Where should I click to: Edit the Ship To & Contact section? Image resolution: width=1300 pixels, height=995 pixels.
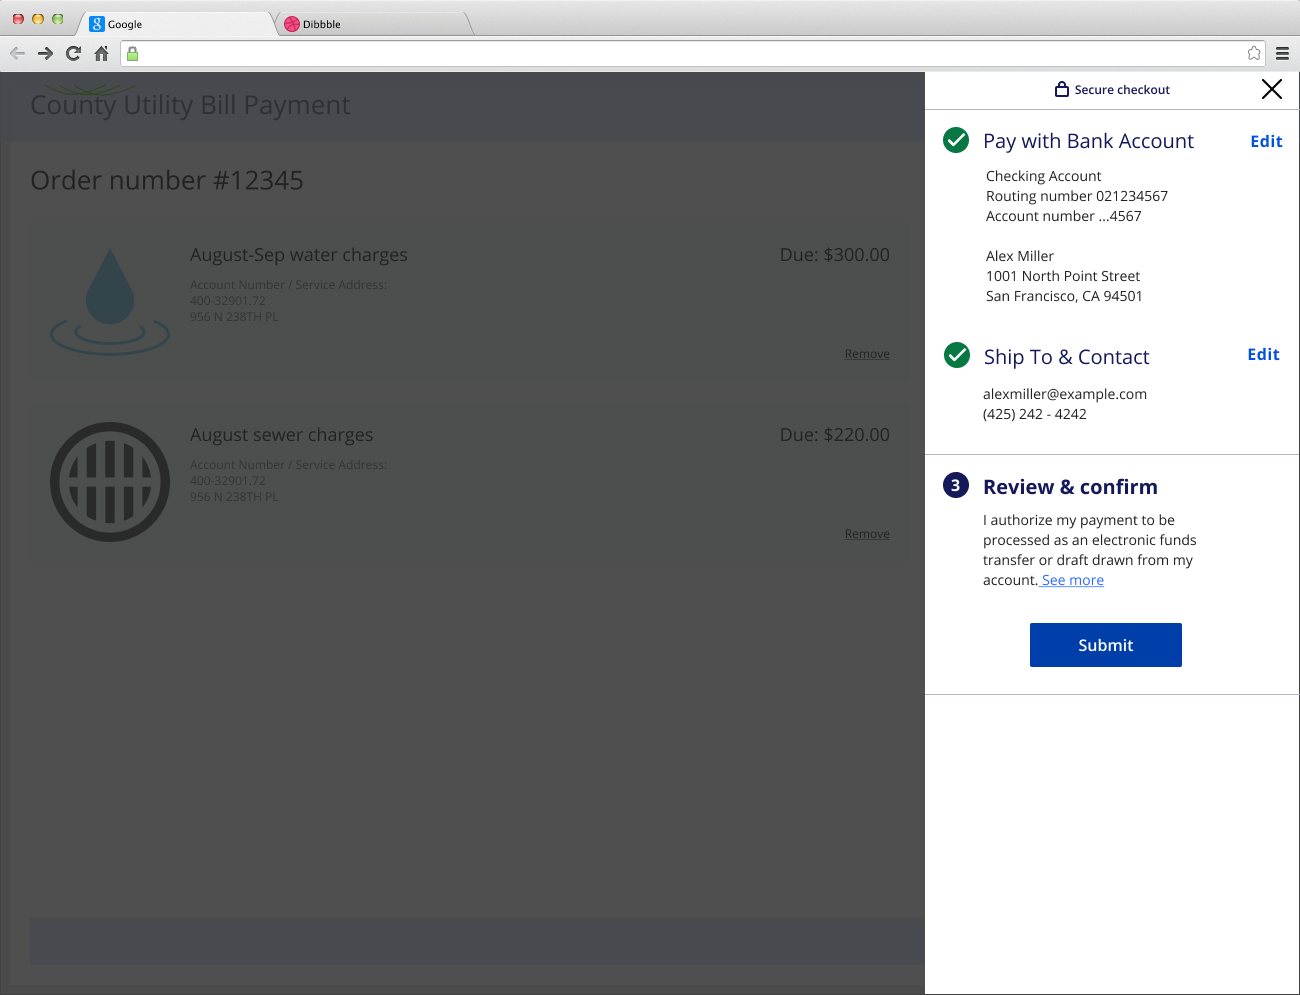[1263, 354]
